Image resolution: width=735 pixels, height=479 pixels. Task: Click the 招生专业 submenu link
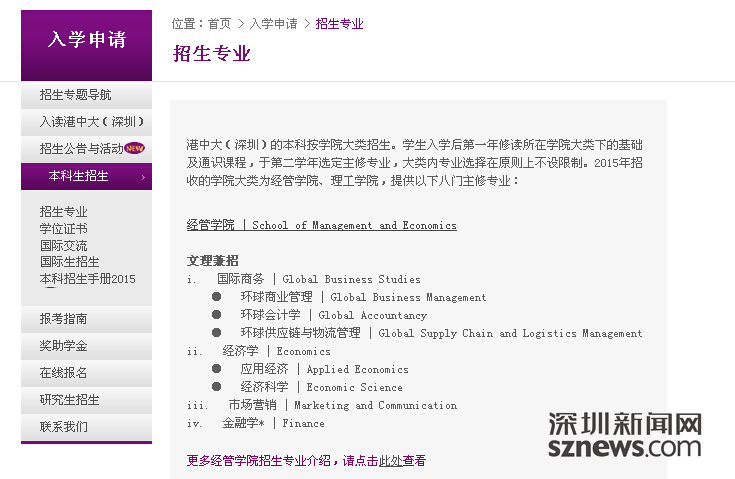[x=63, y=212]
